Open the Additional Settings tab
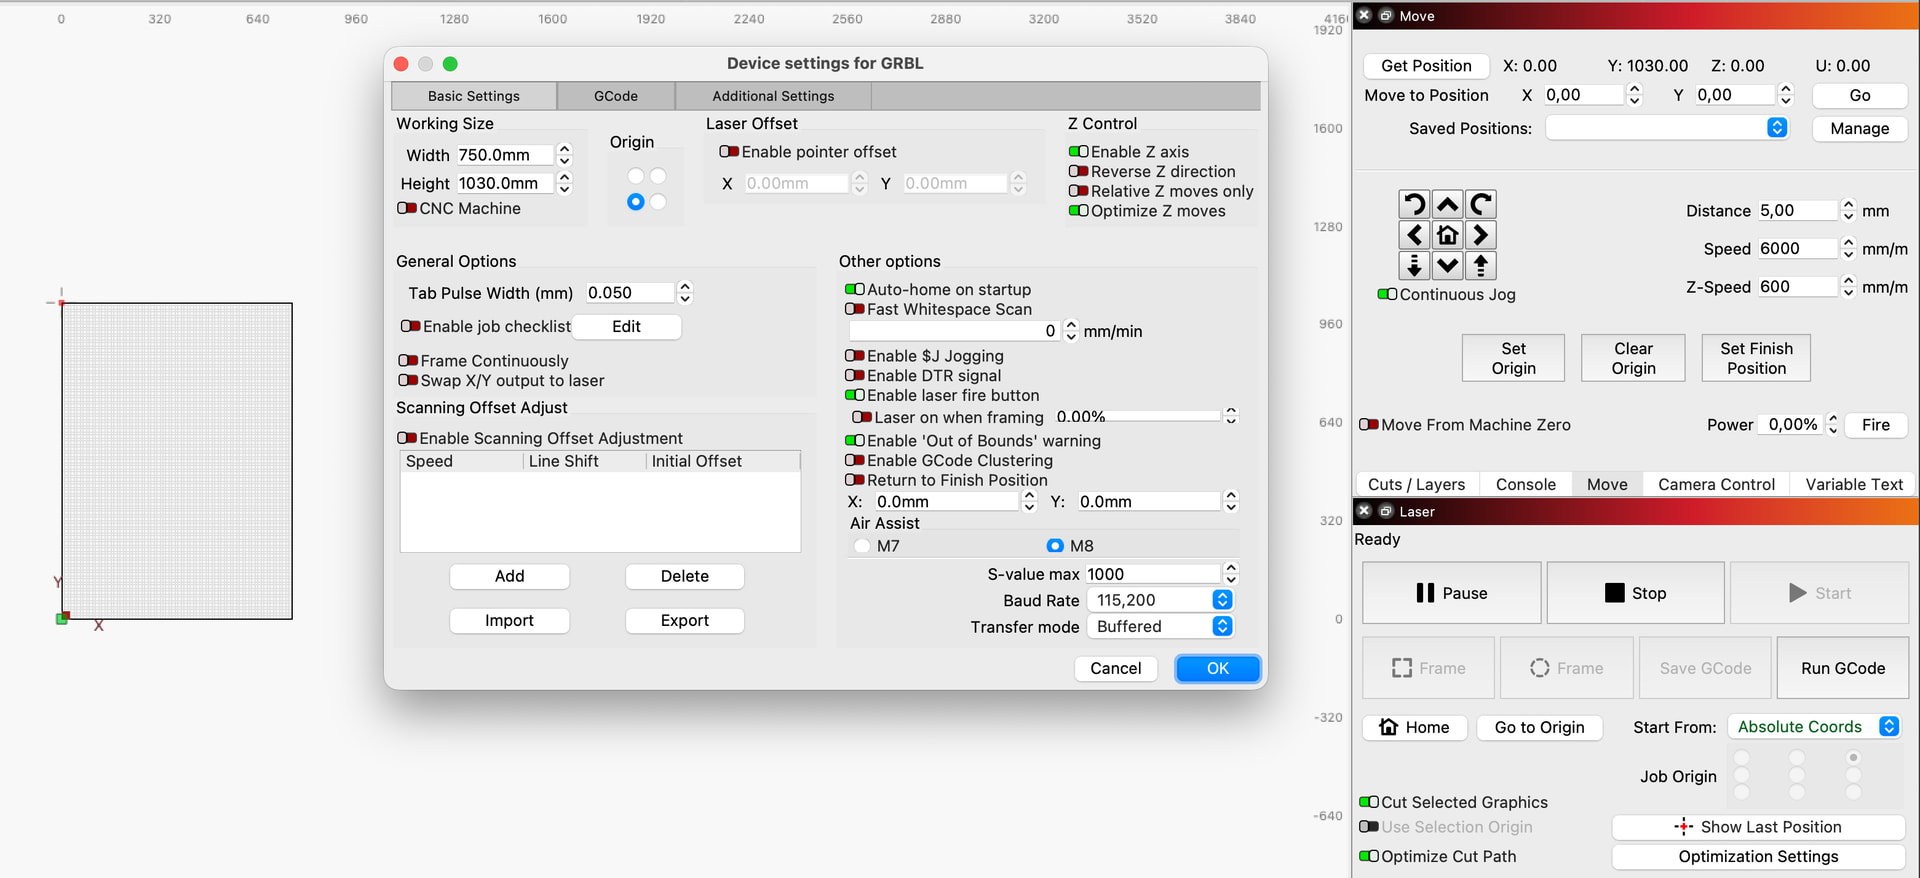1920x878 pixels. pyautogui.click(x=772, y=96)
